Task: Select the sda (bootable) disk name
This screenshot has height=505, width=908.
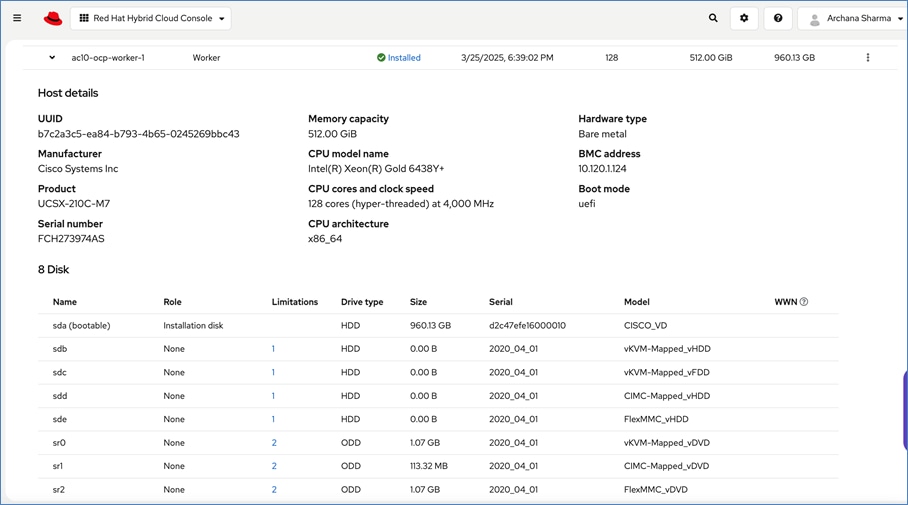Action: point(82,325)
